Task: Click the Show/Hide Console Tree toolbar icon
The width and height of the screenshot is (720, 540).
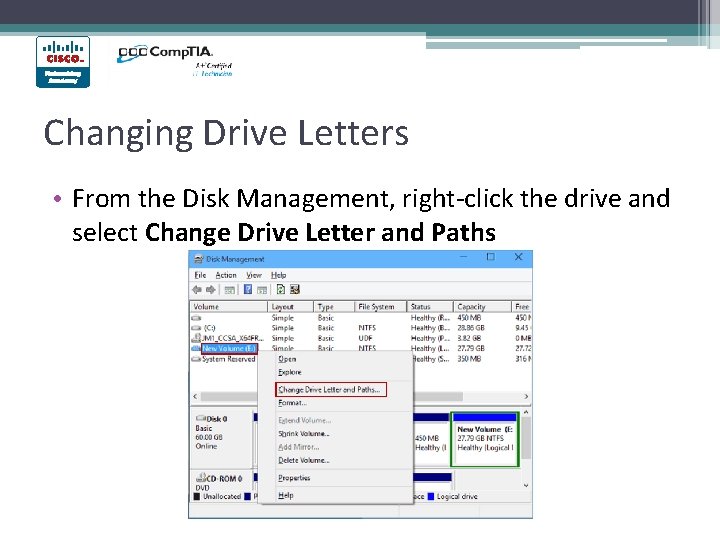Action: pos(230,290)
